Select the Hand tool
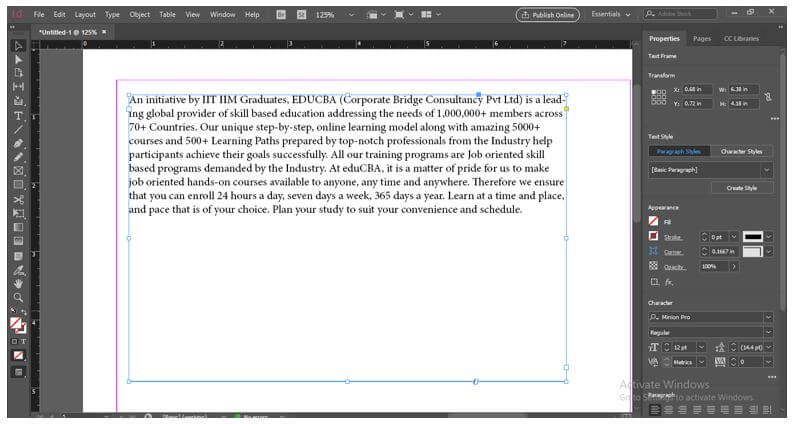The width and height of the screenshot is (799, 424). (x=18, y=283)
